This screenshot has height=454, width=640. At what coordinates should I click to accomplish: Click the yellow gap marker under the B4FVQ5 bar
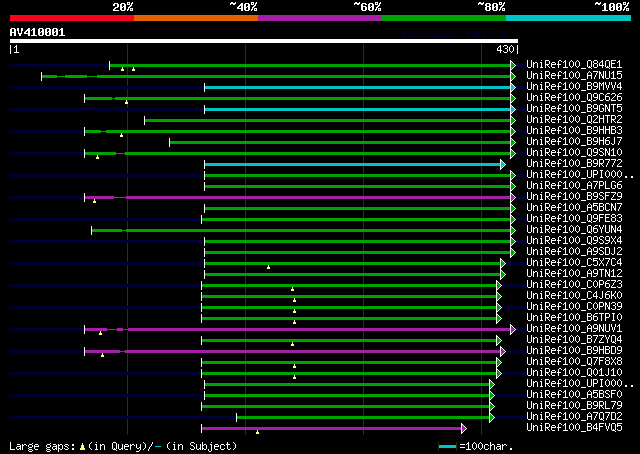(257, 432)
